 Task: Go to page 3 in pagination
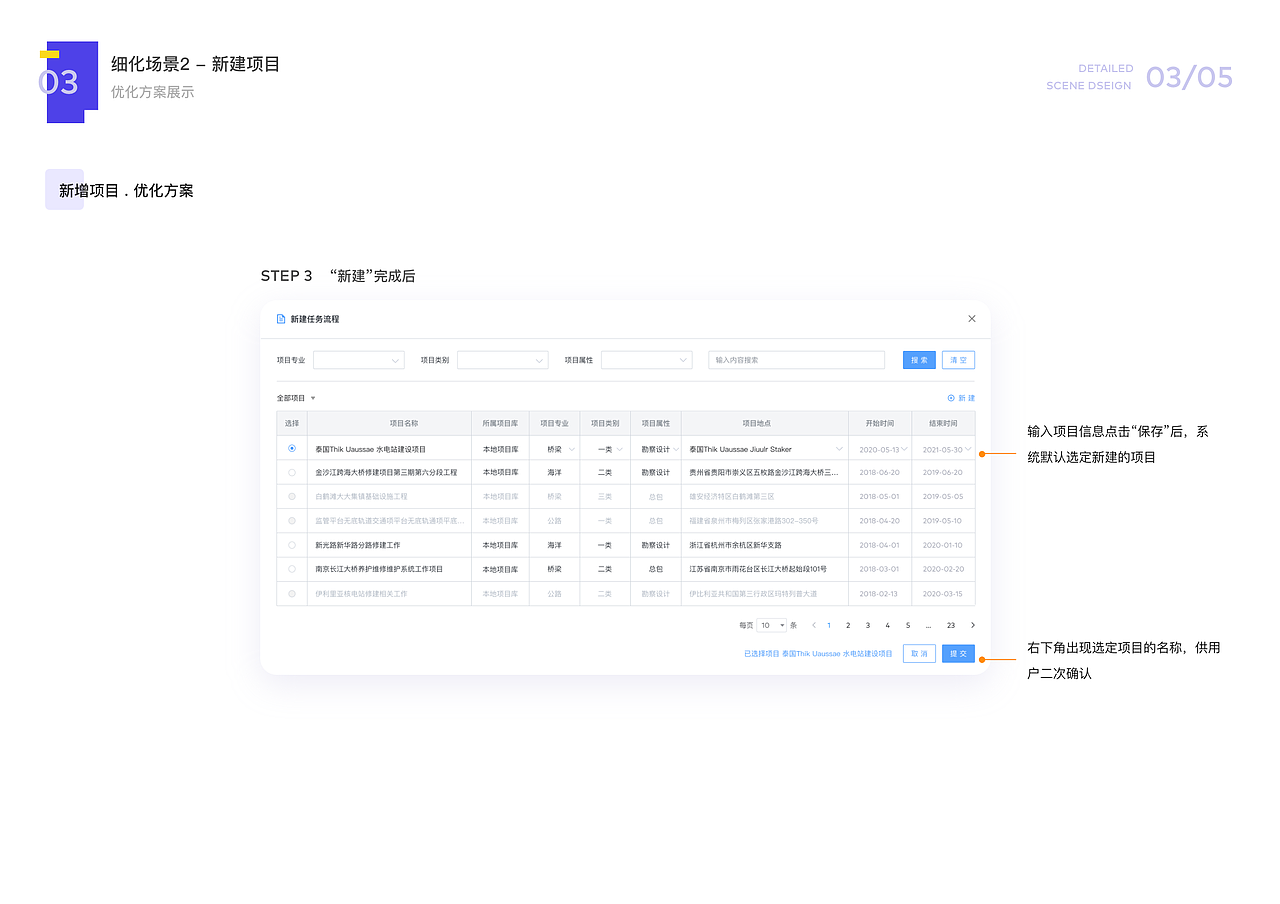click(x=867, y=625)
